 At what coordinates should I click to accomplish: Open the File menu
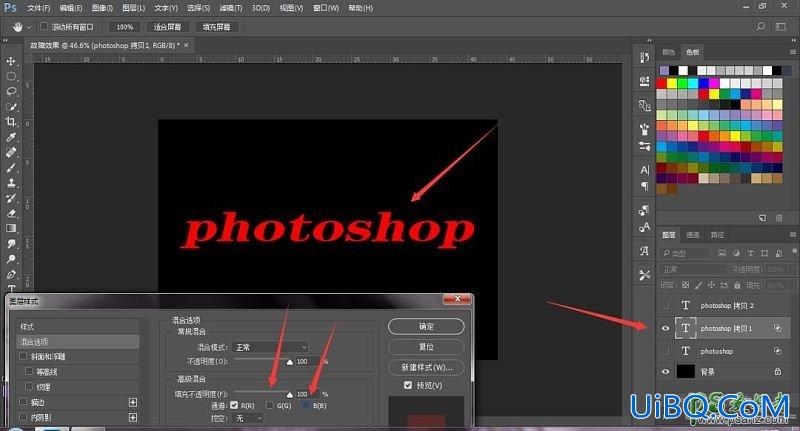[39, 8]
